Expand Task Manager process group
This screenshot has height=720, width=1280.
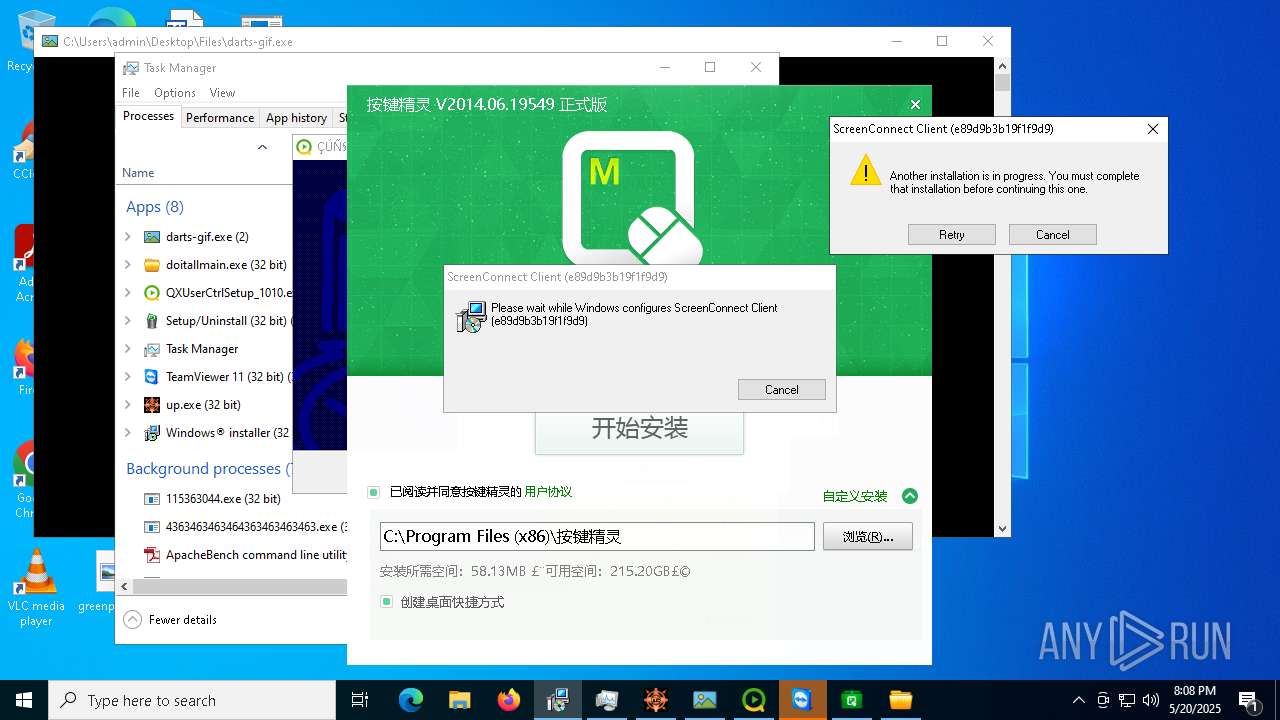(x=128, y=349)
